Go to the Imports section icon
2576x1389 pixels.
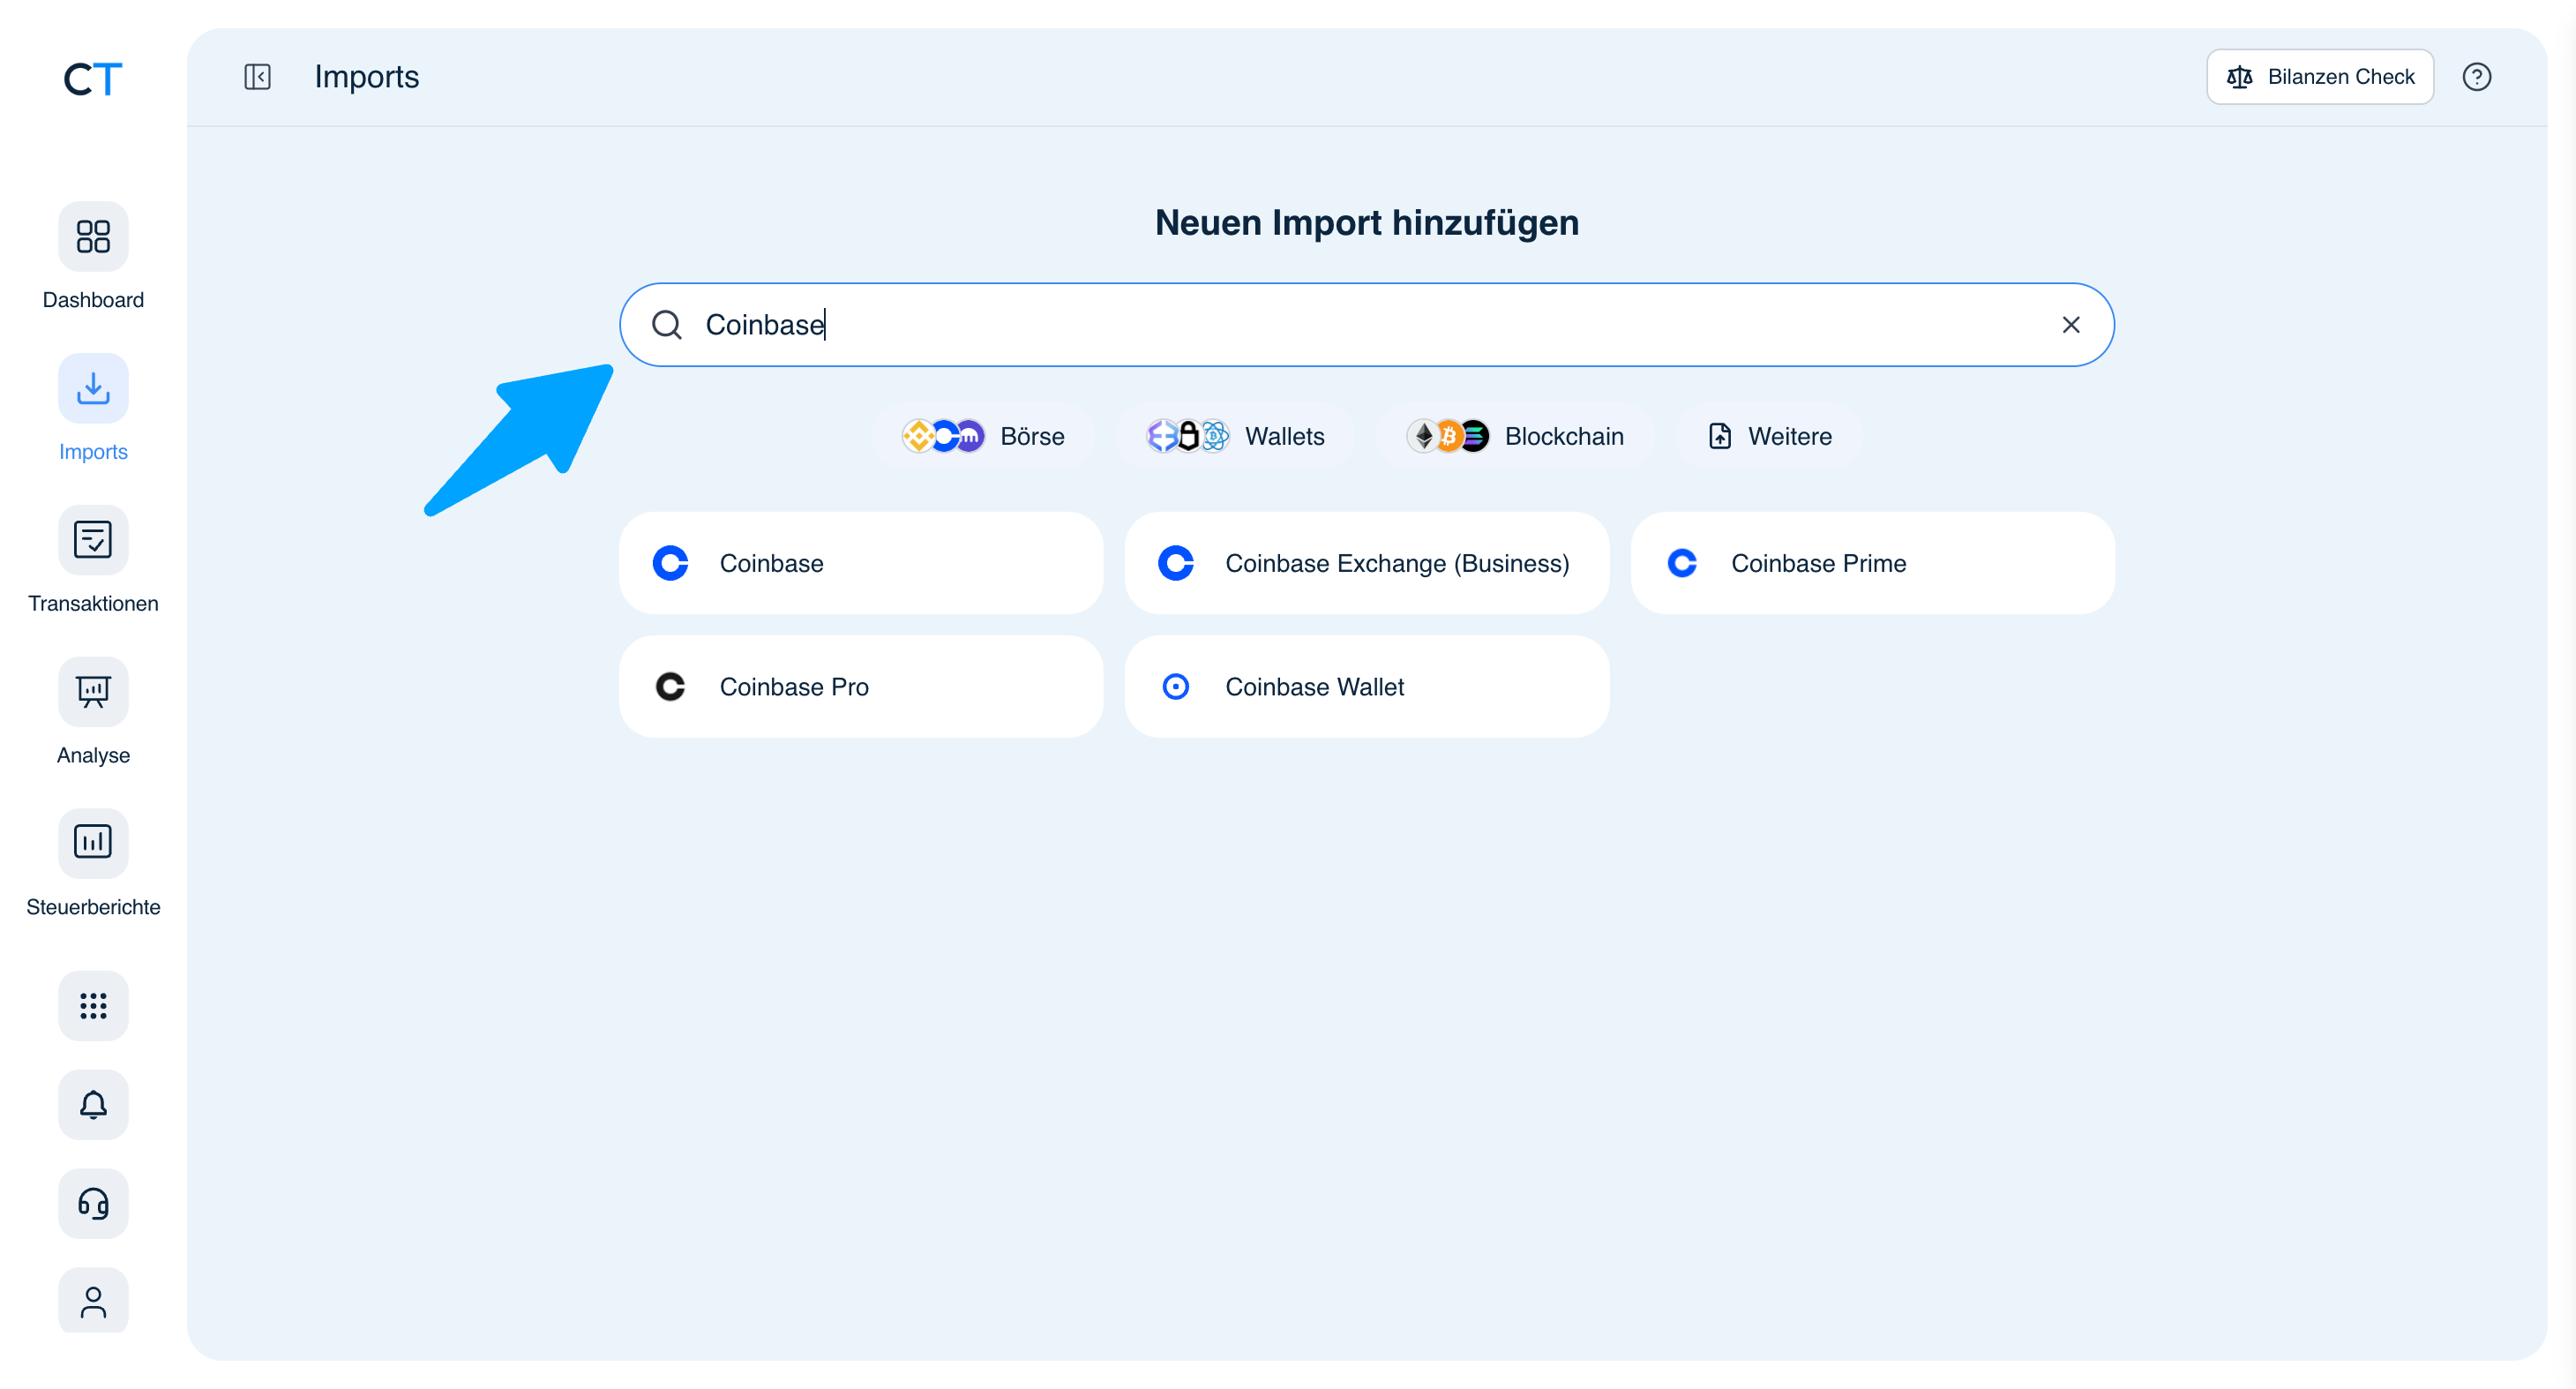(93, 388)
